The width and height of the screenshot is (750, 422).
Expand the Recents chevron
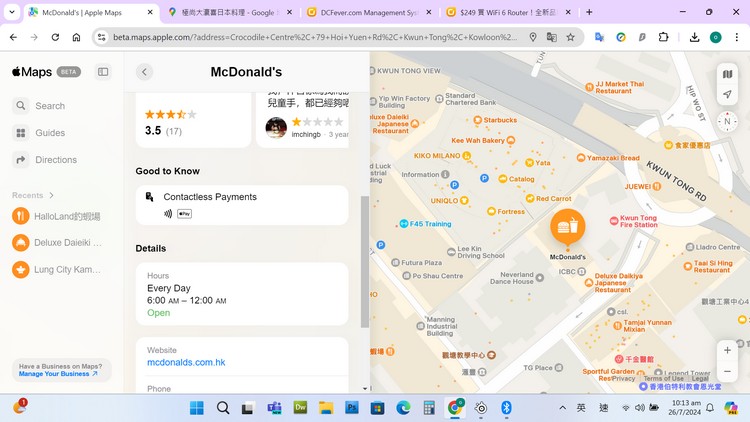tap(52, 195)
